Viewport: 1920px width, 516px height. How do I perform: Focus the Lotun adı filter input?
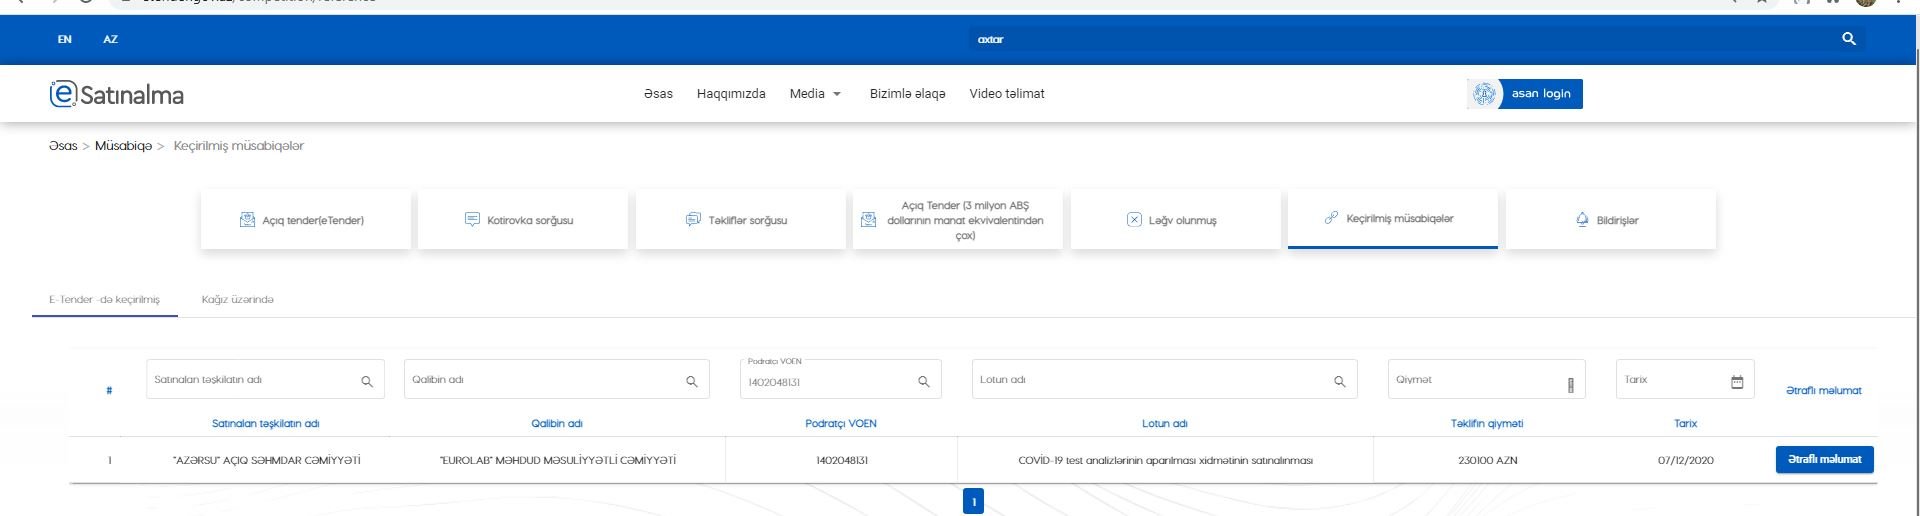[x=1164, y=379]
